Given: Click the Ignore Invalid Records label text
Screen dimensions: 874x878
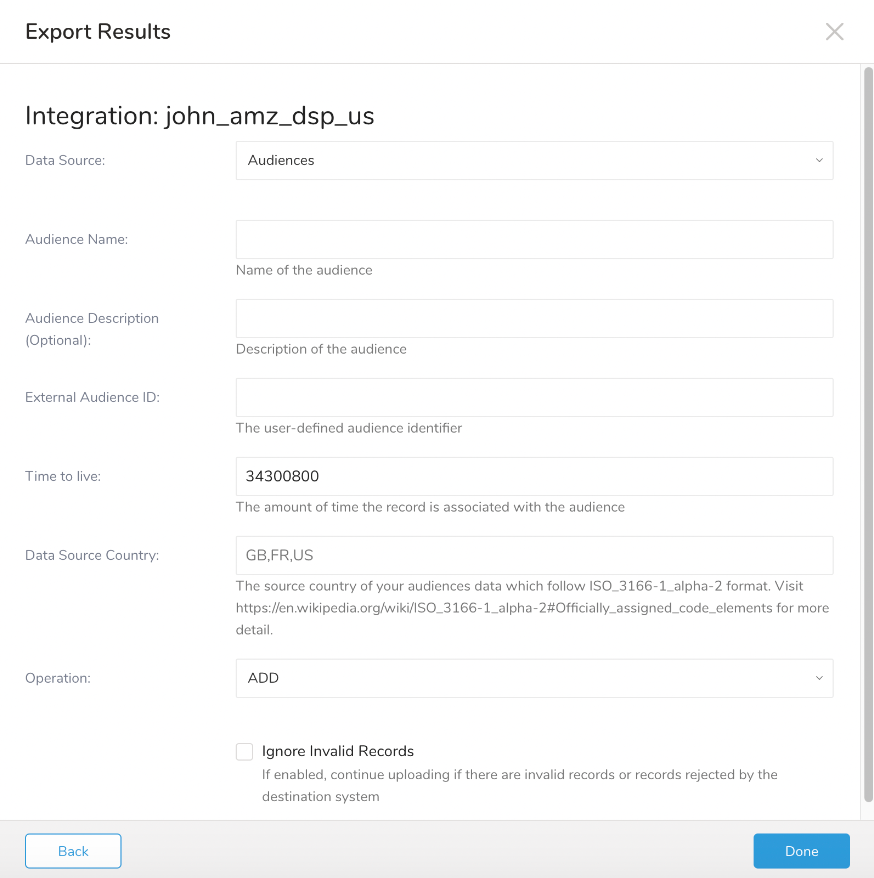Looking at the screenshot, I should (338, 751).
